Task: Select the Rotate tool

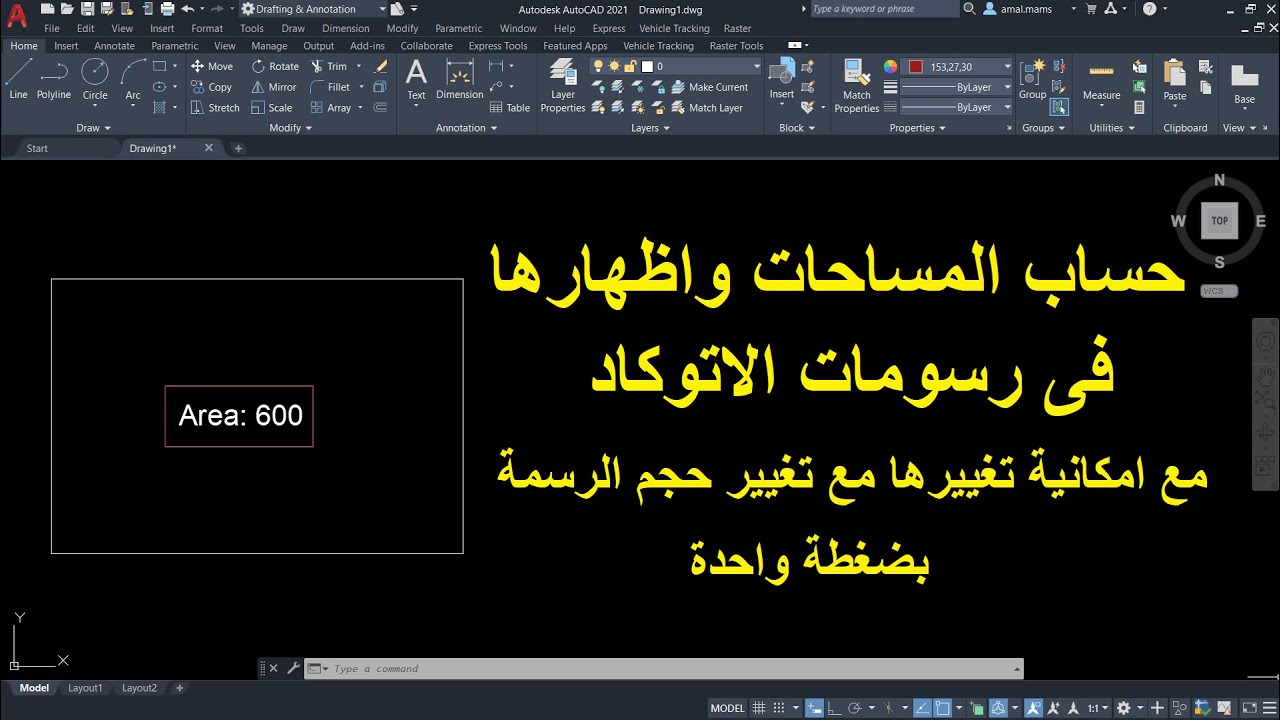Action: (275, 66)
